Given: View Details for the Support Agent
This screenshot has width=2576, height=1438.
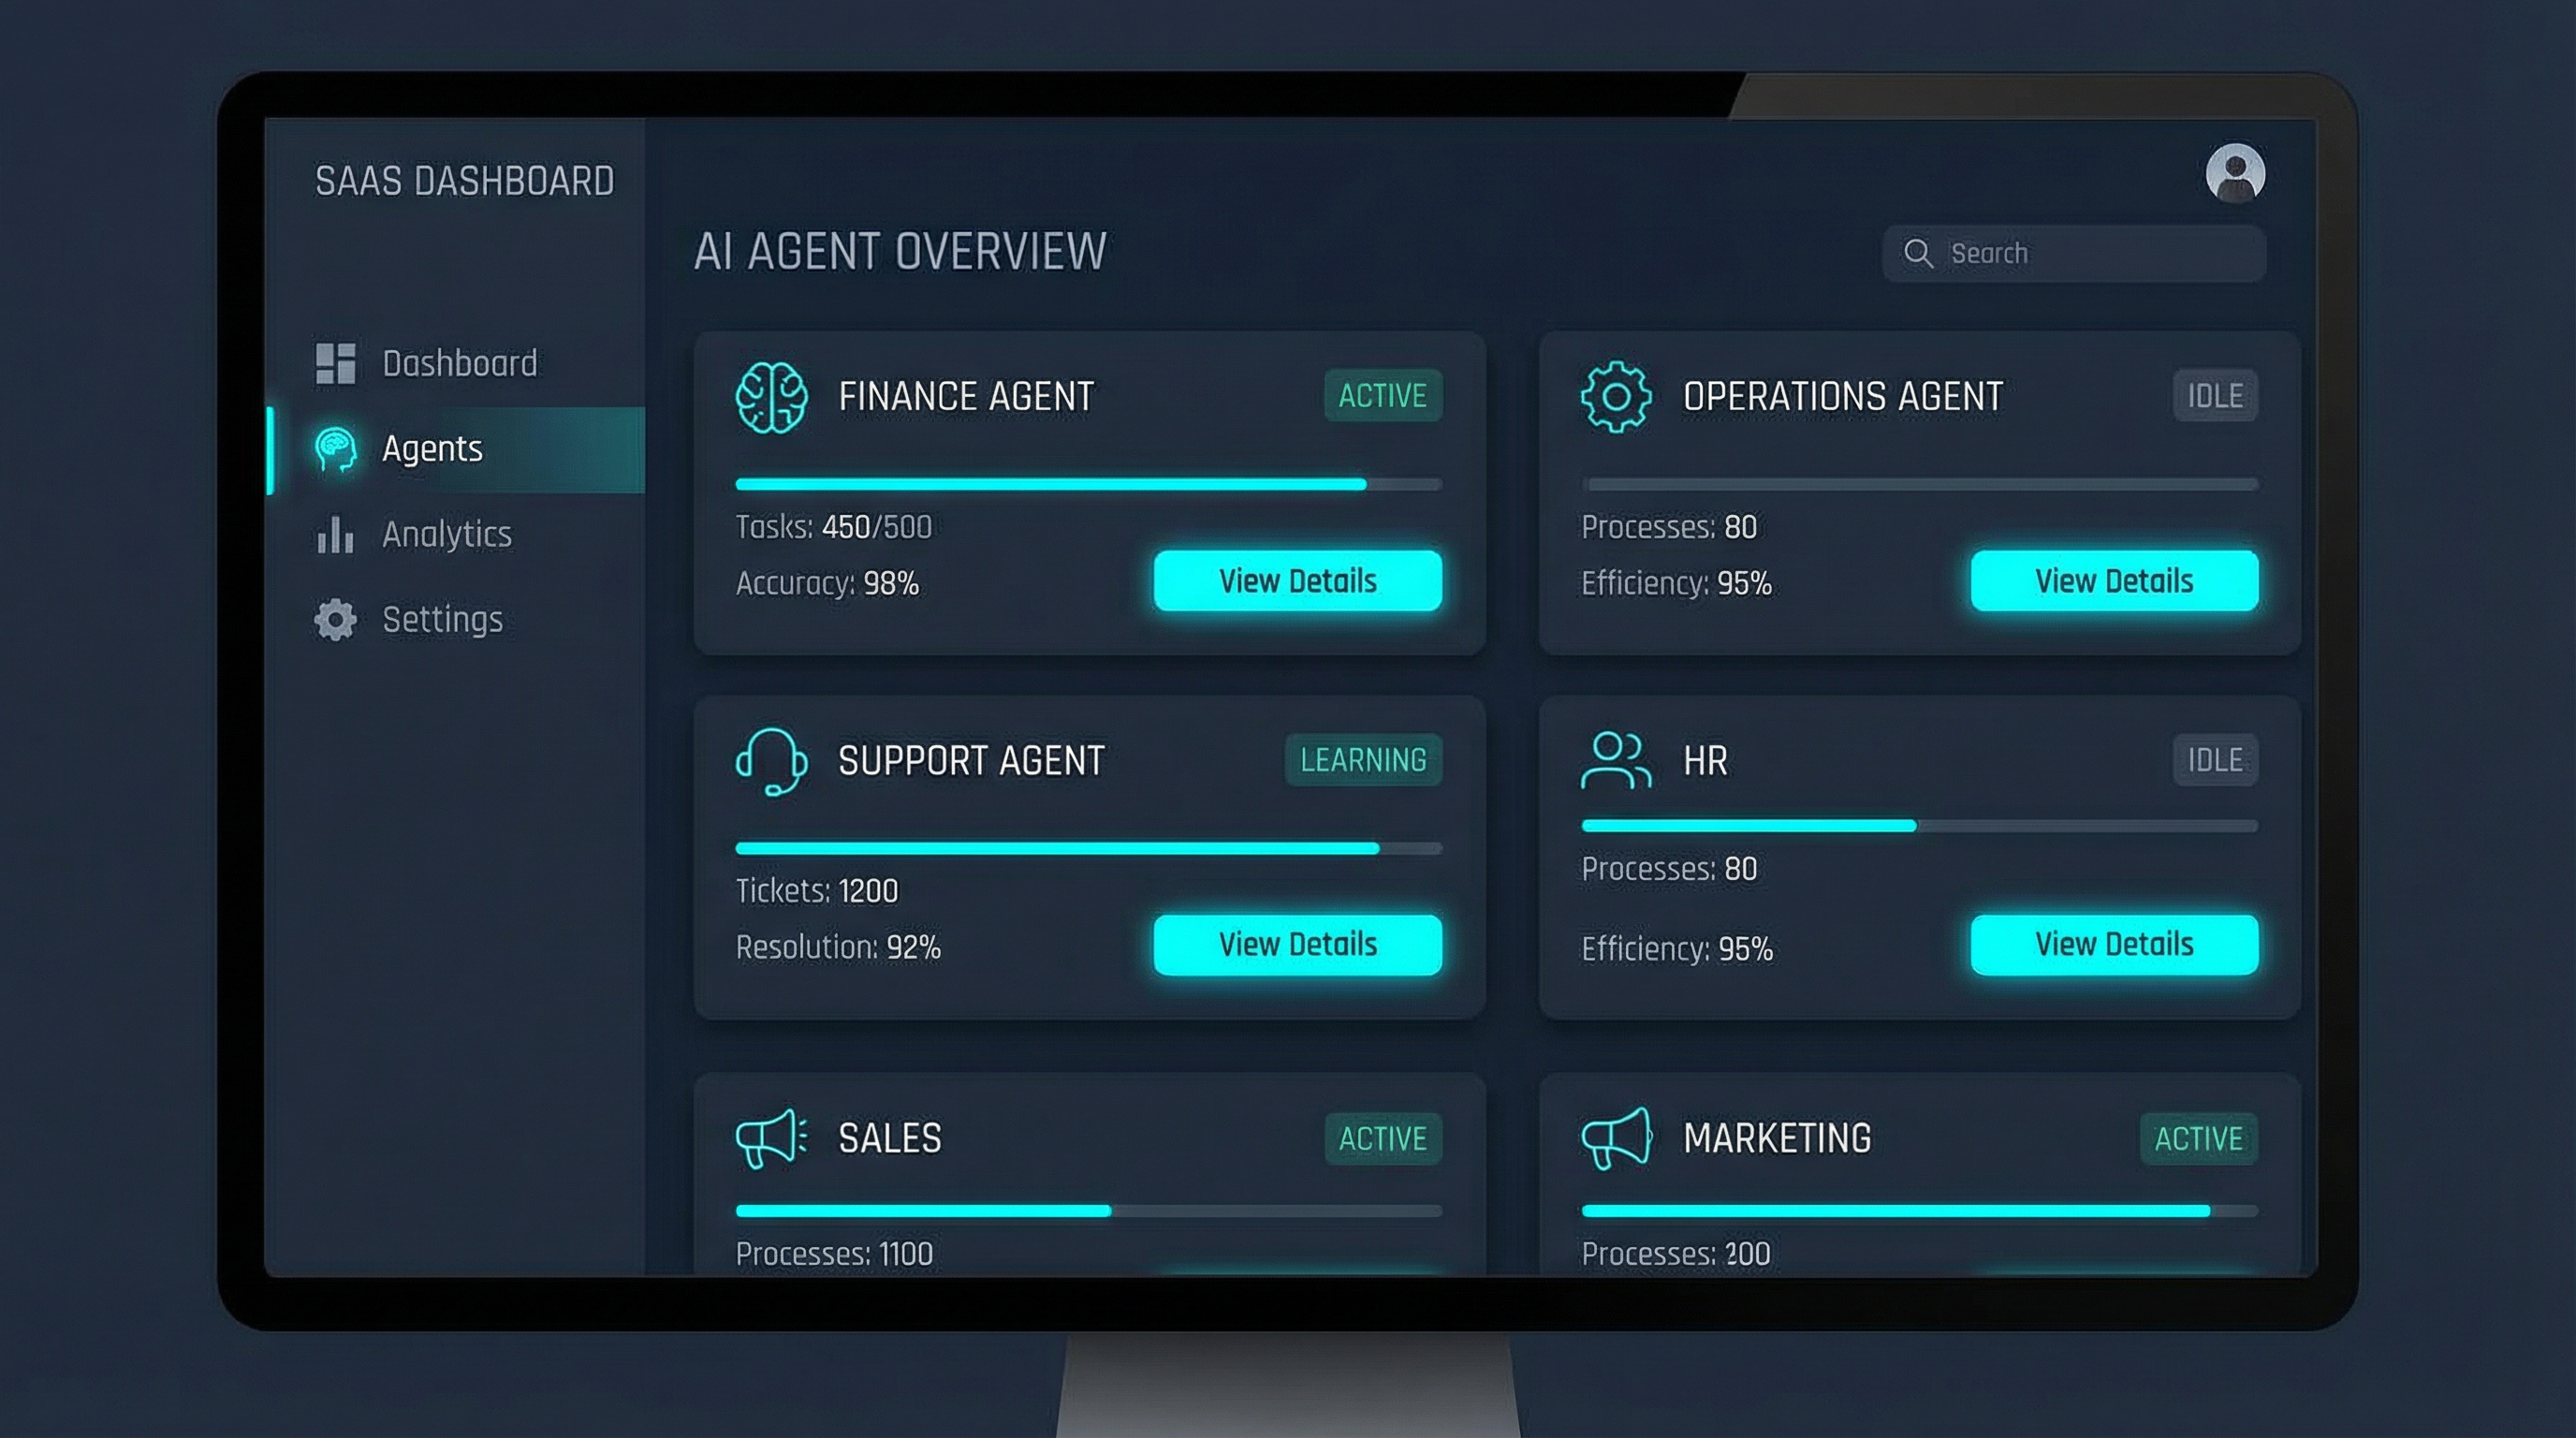Looking at the screenshot, I should pos(1297,943).
